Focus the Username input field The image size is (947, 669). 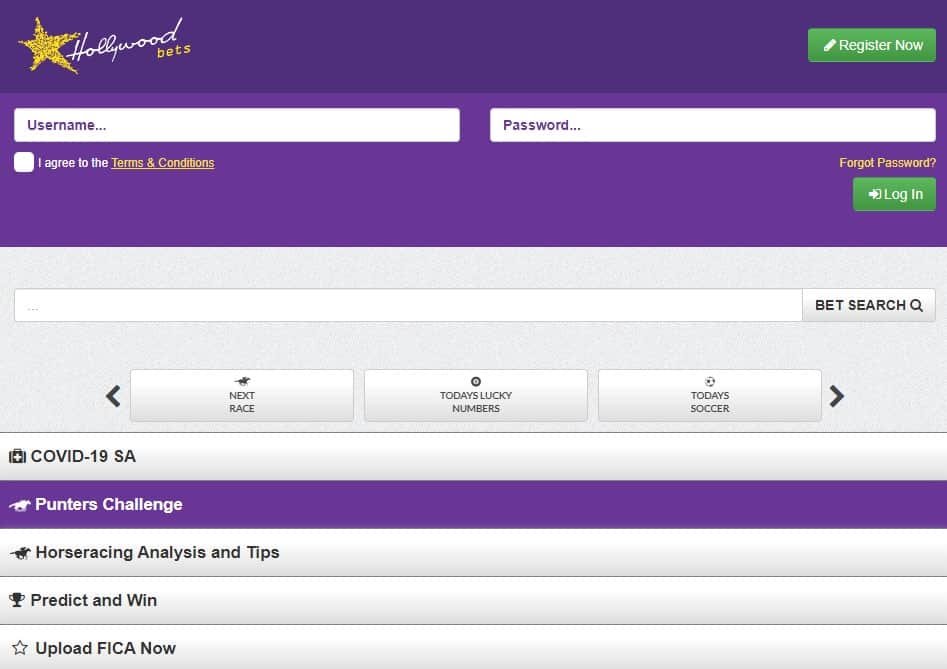[x=237, y=125]
